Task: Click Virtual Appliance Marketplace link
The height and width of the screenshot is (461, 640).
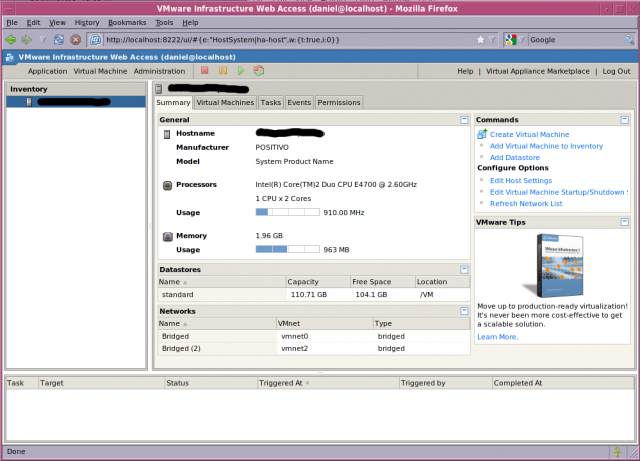Action: pyautogui.click(x=538, y=71)
